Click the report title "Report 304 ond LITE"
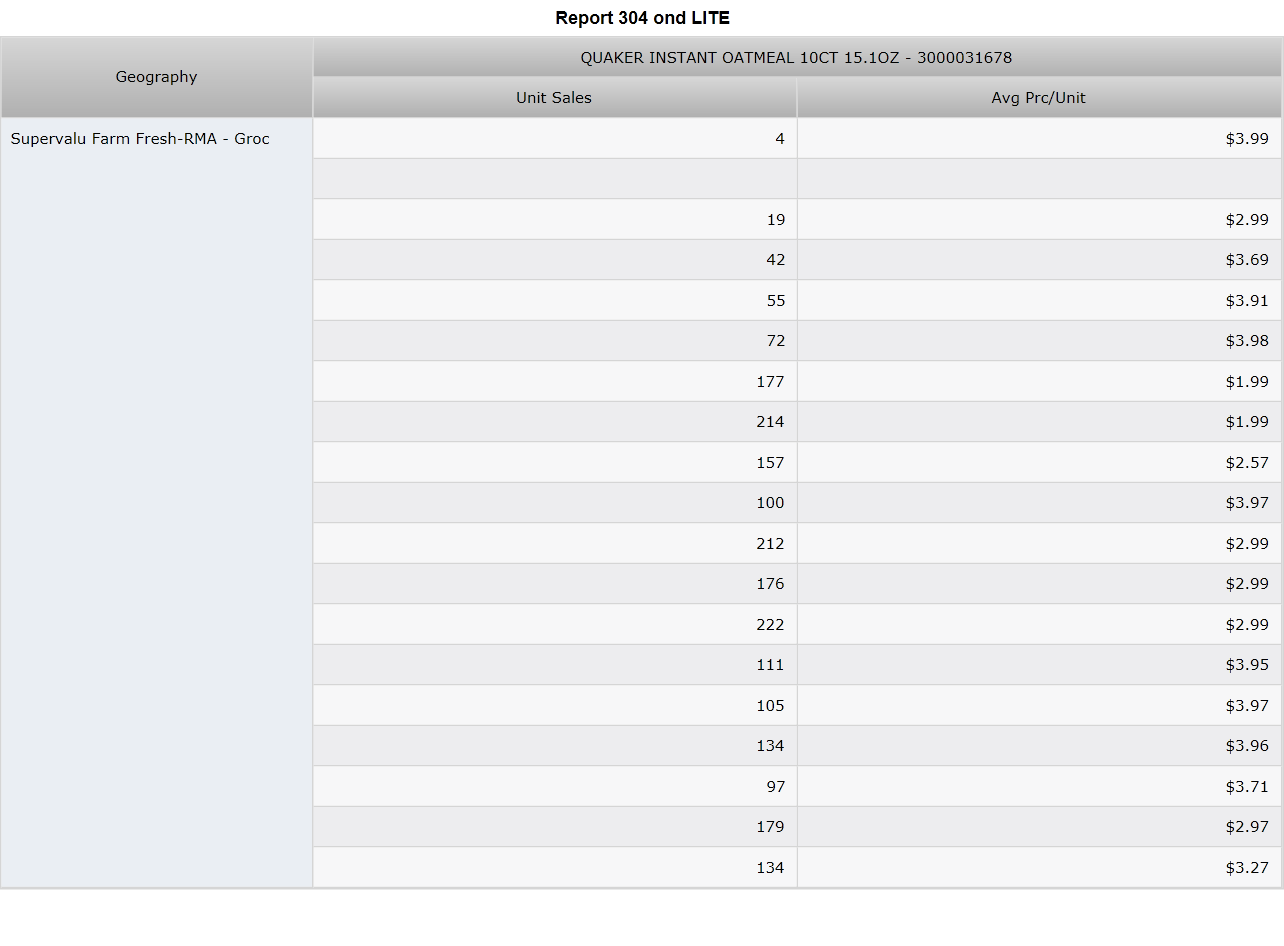1284x946 pixels. coord(642,18)
